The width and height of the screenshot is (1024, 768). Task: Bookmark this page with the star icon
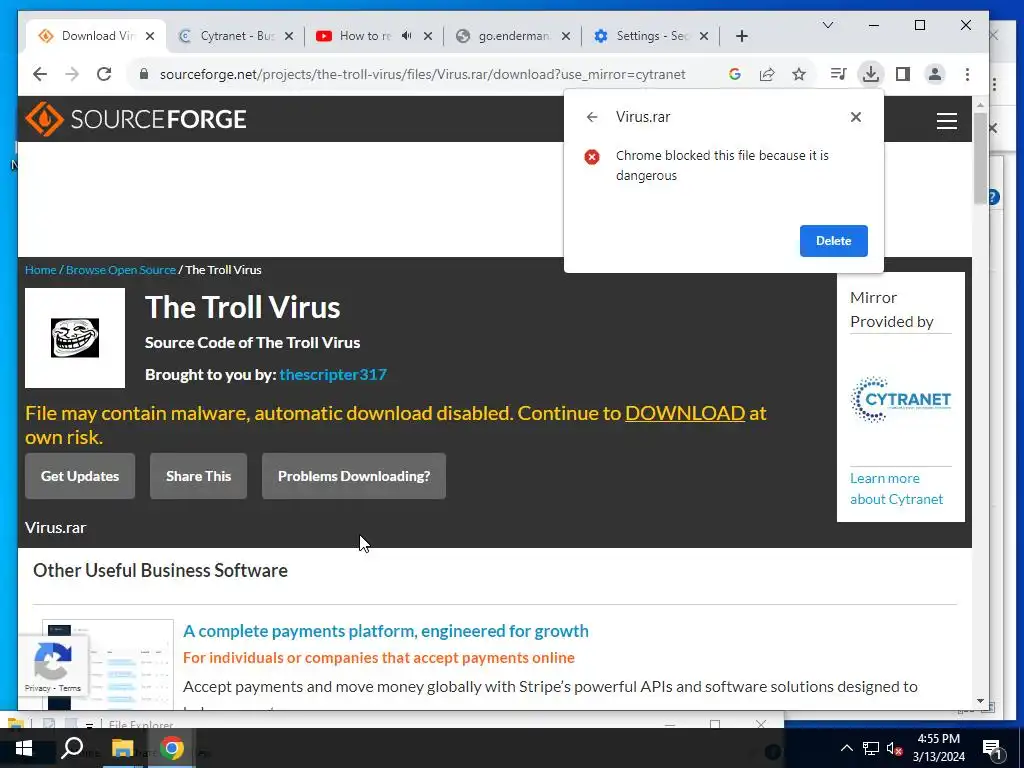click(799, 74)
